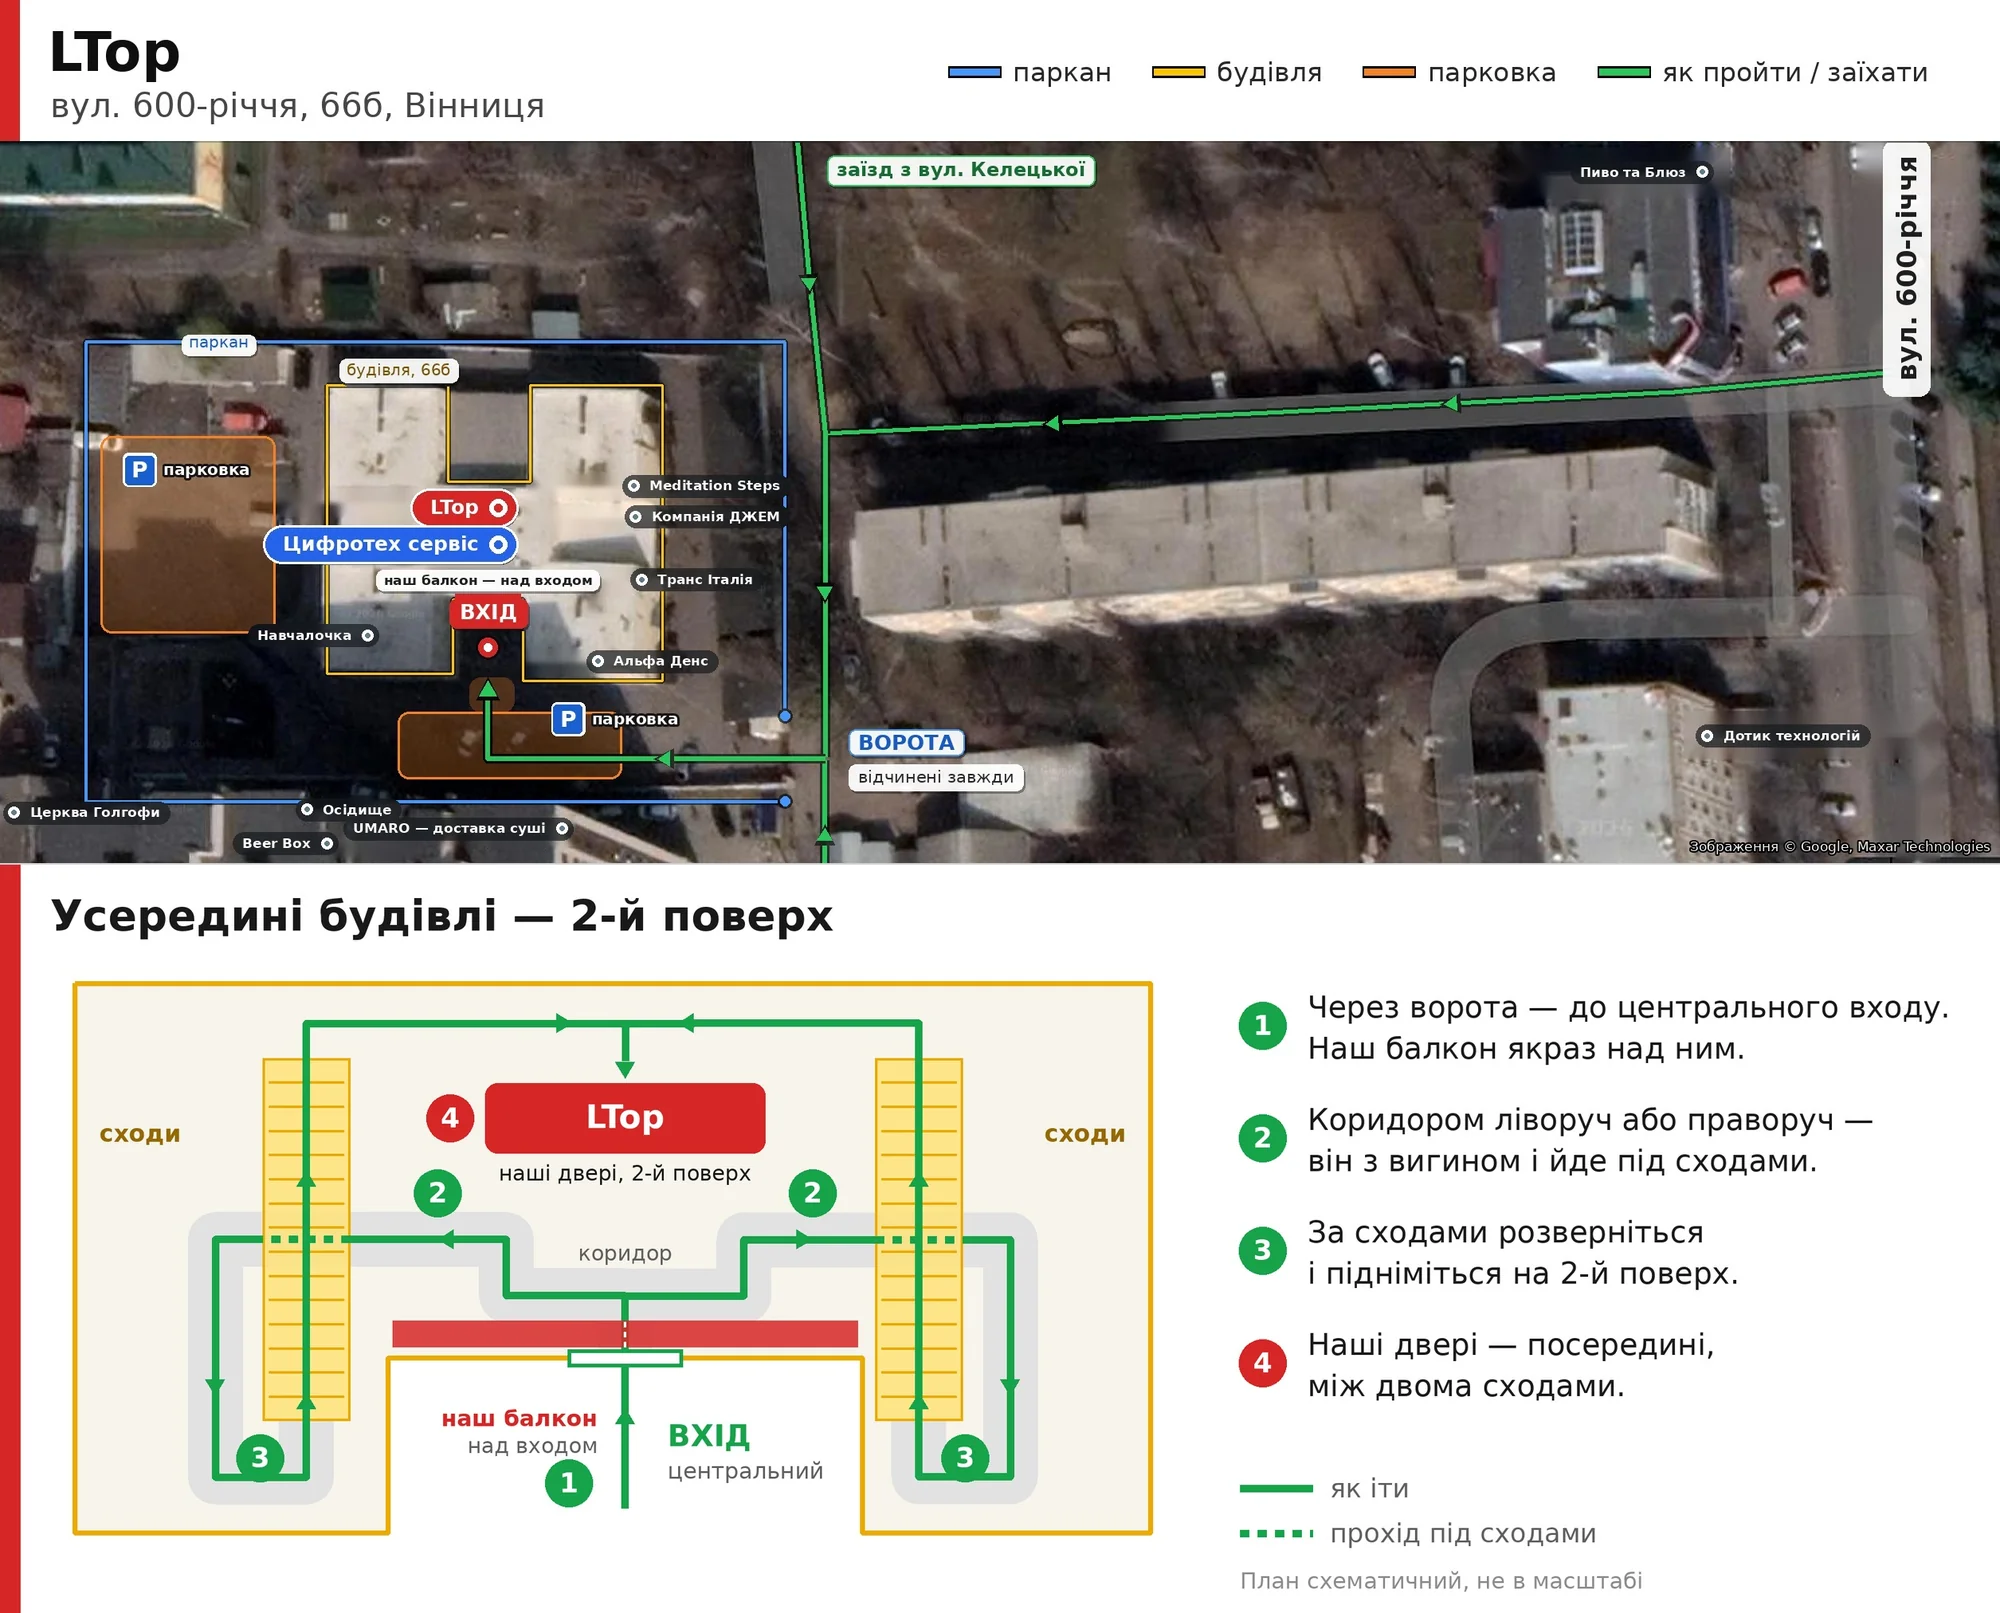Click the blue P parking icon near паркан
Viewport: 2000px width, 1613px height.
coord(139,470)
